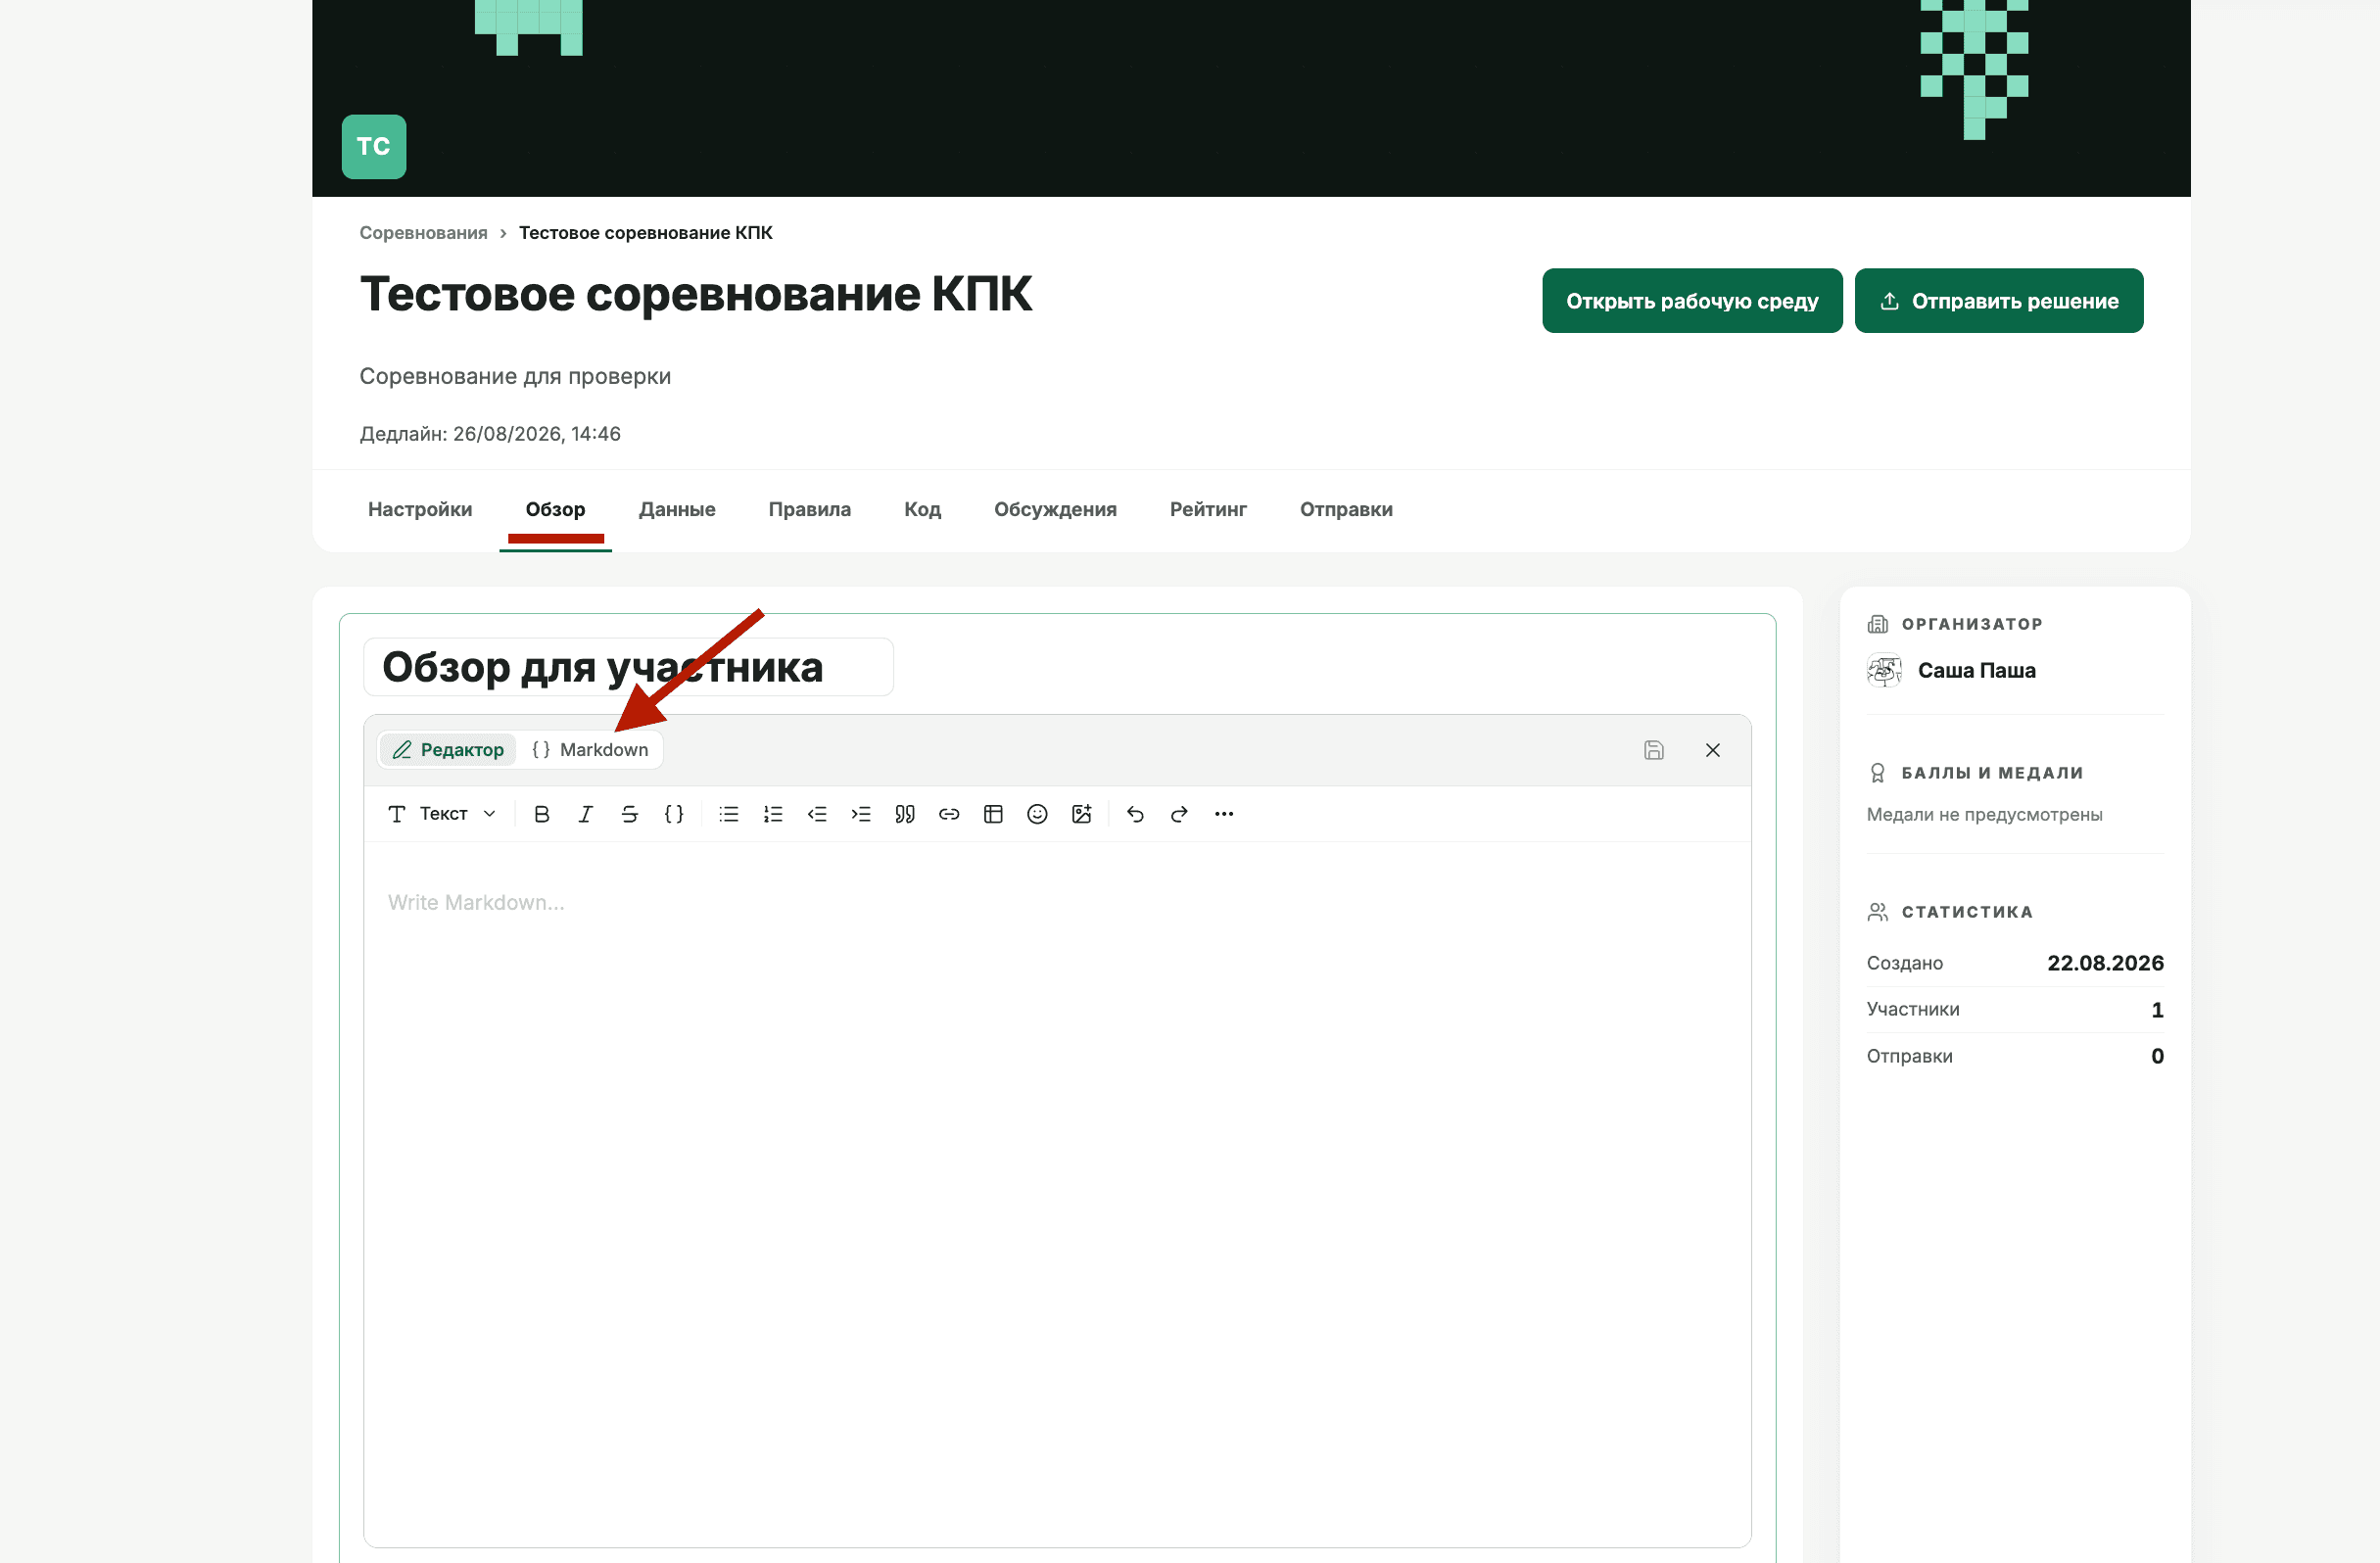
Task: Click the organizer avatar image
Action: click(x=1884, y=670)
